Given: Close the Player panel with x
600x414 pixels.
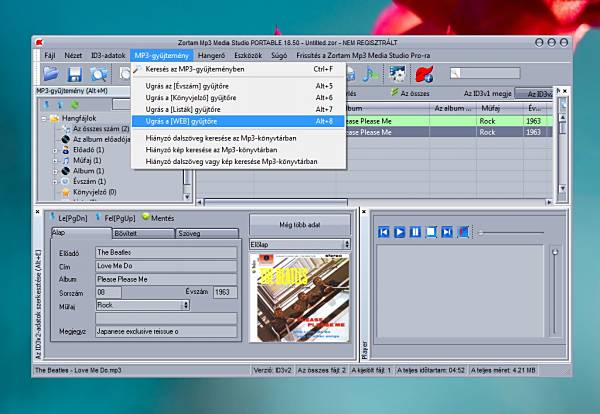Looking at the screenshot, I should 364,212.
